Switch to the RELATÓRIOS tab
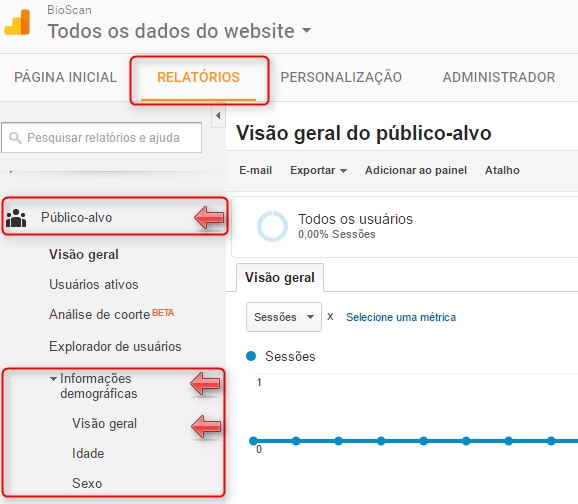The image size is (578, 504). pyautogui.click(x=198, y=77)
